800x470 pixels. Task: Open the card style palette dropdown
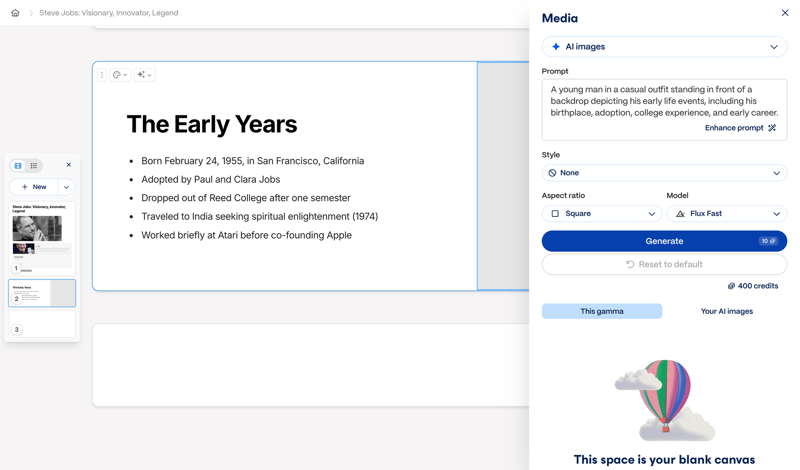(x=120, y=75)
